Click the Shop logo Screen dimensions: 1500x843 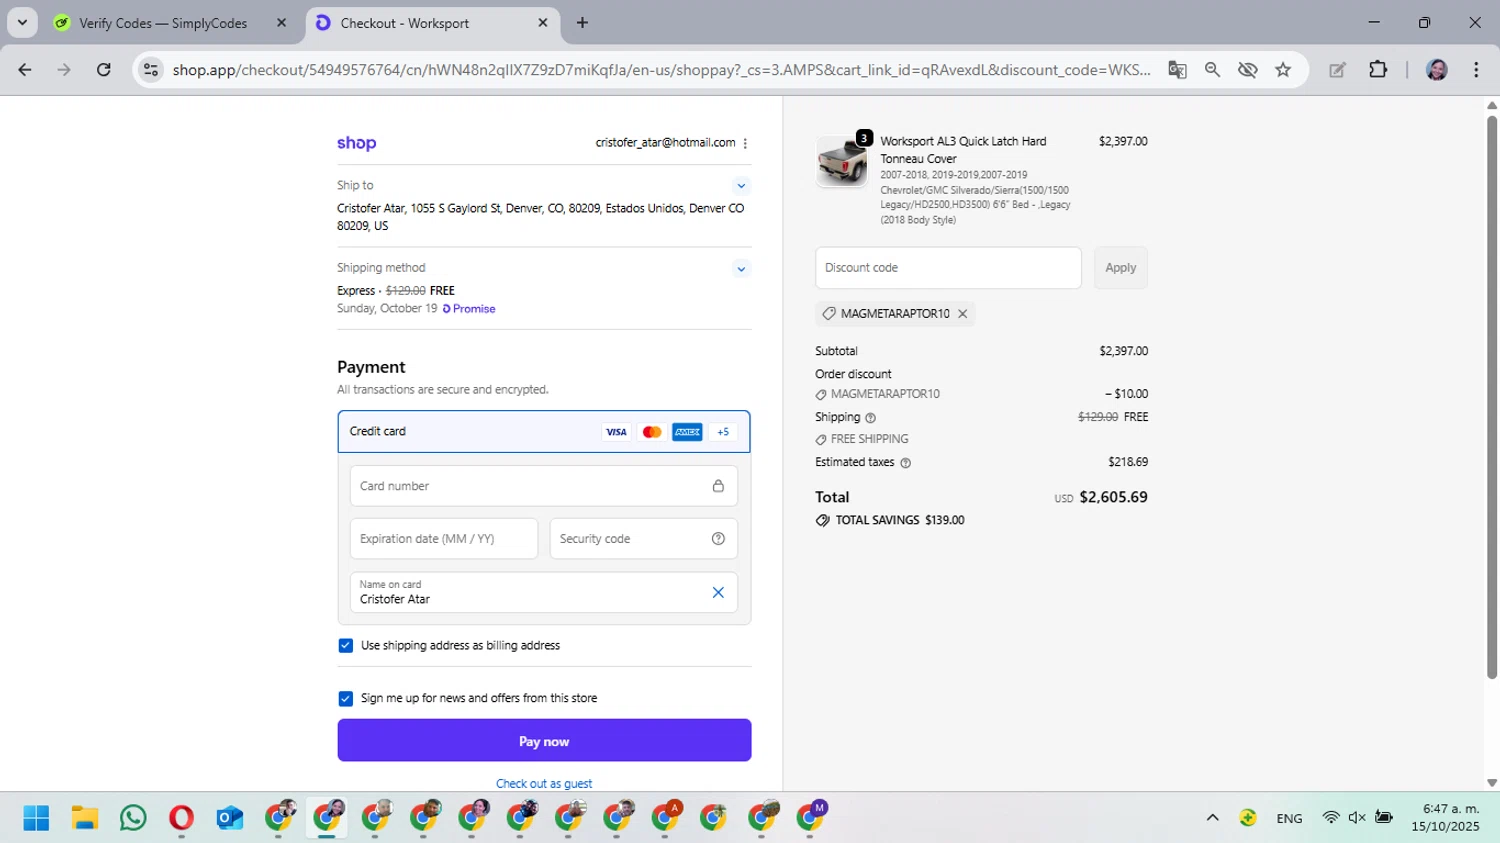tap(356, 143)
